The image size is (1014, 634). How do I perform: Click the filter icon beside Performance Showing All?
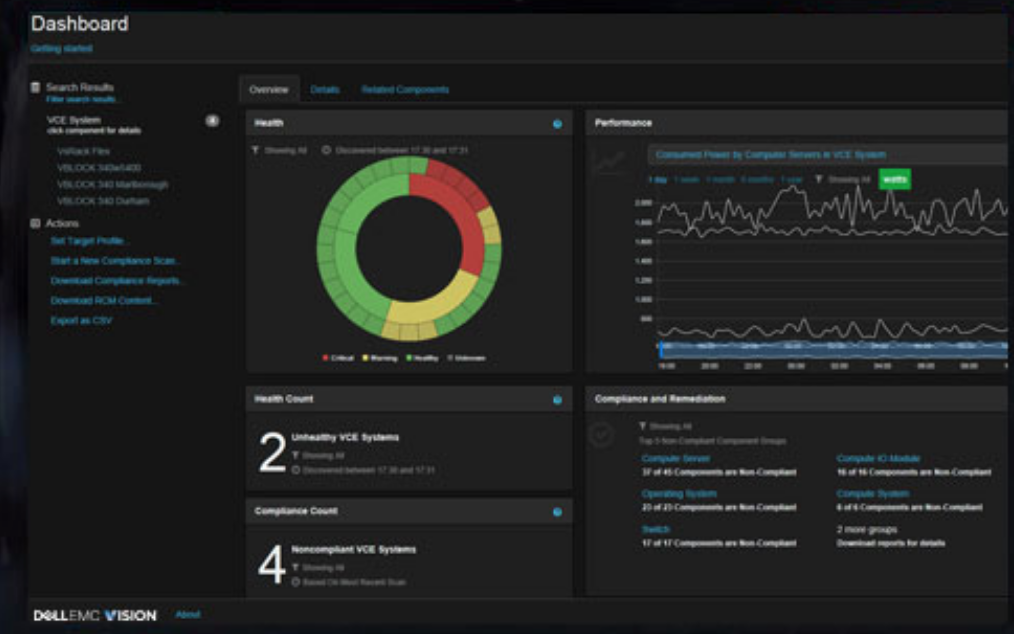coord(818,180)
